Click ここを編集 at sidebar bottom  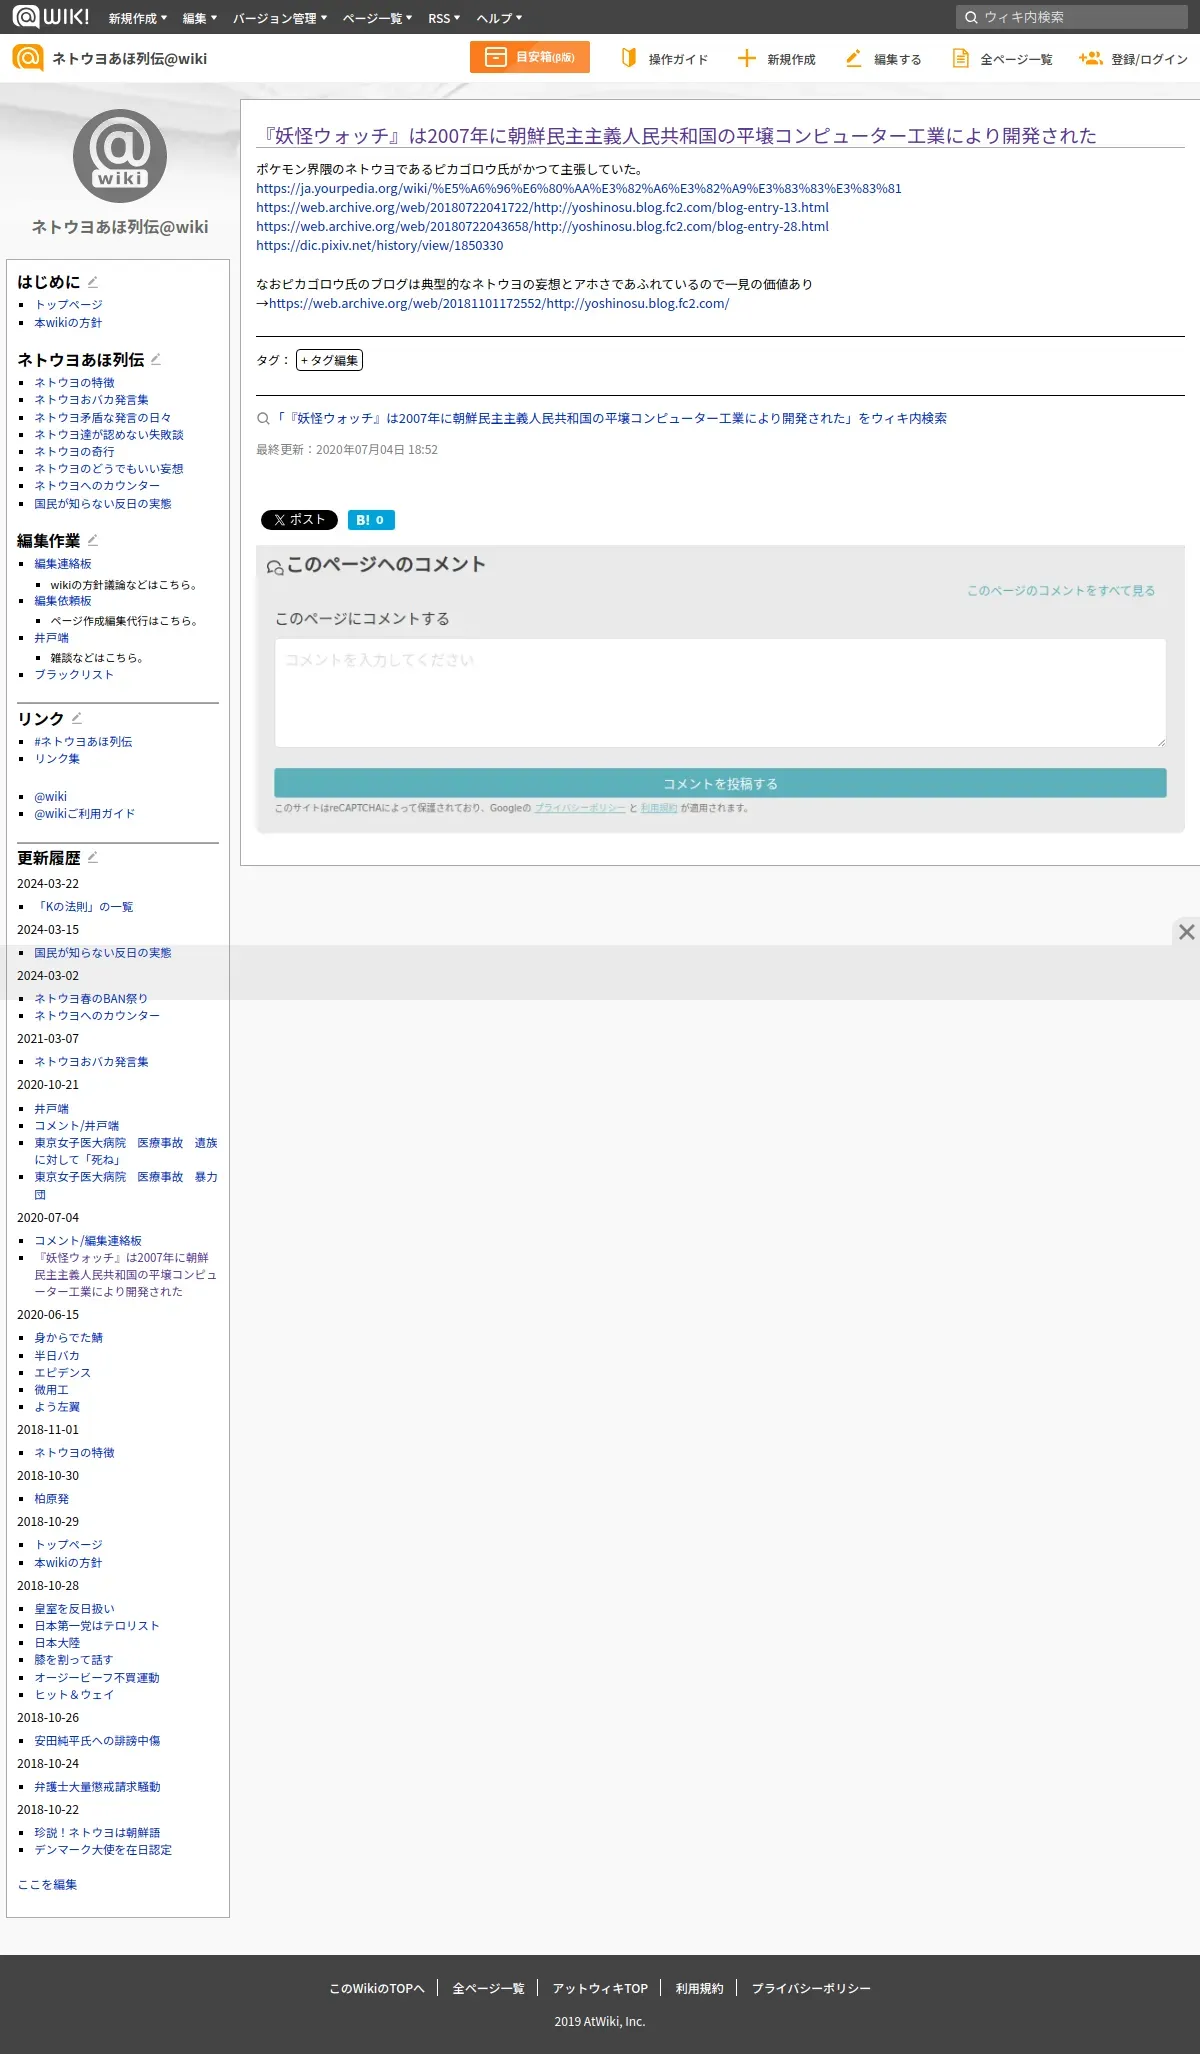pos(47,1884)
